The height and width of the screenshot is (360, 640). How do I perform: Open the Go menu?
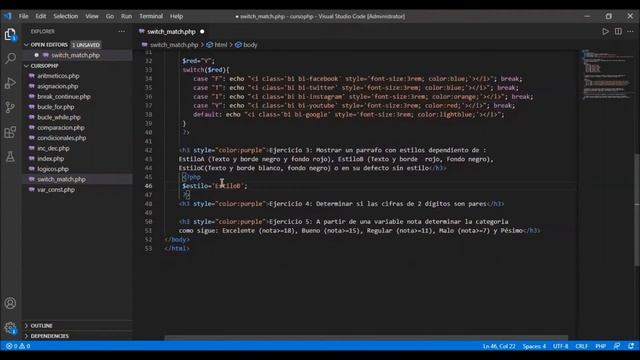(x=110, y=16)
